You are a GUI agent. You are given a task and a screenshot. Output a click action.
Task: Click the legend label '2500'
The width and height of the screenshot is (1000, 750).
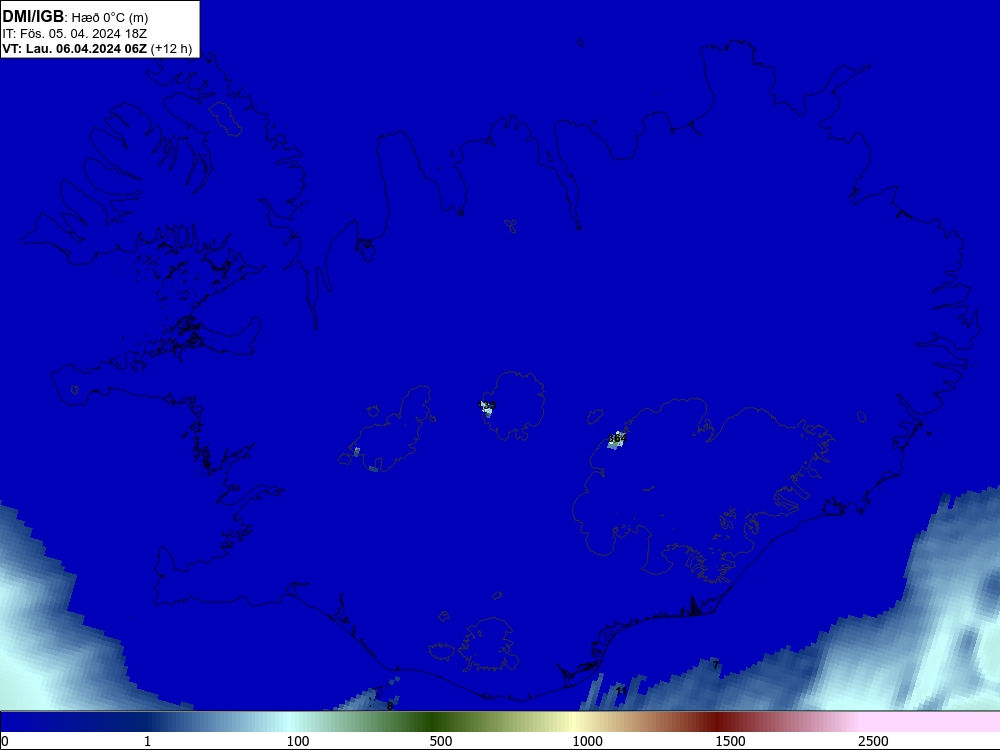pos(873,741)
